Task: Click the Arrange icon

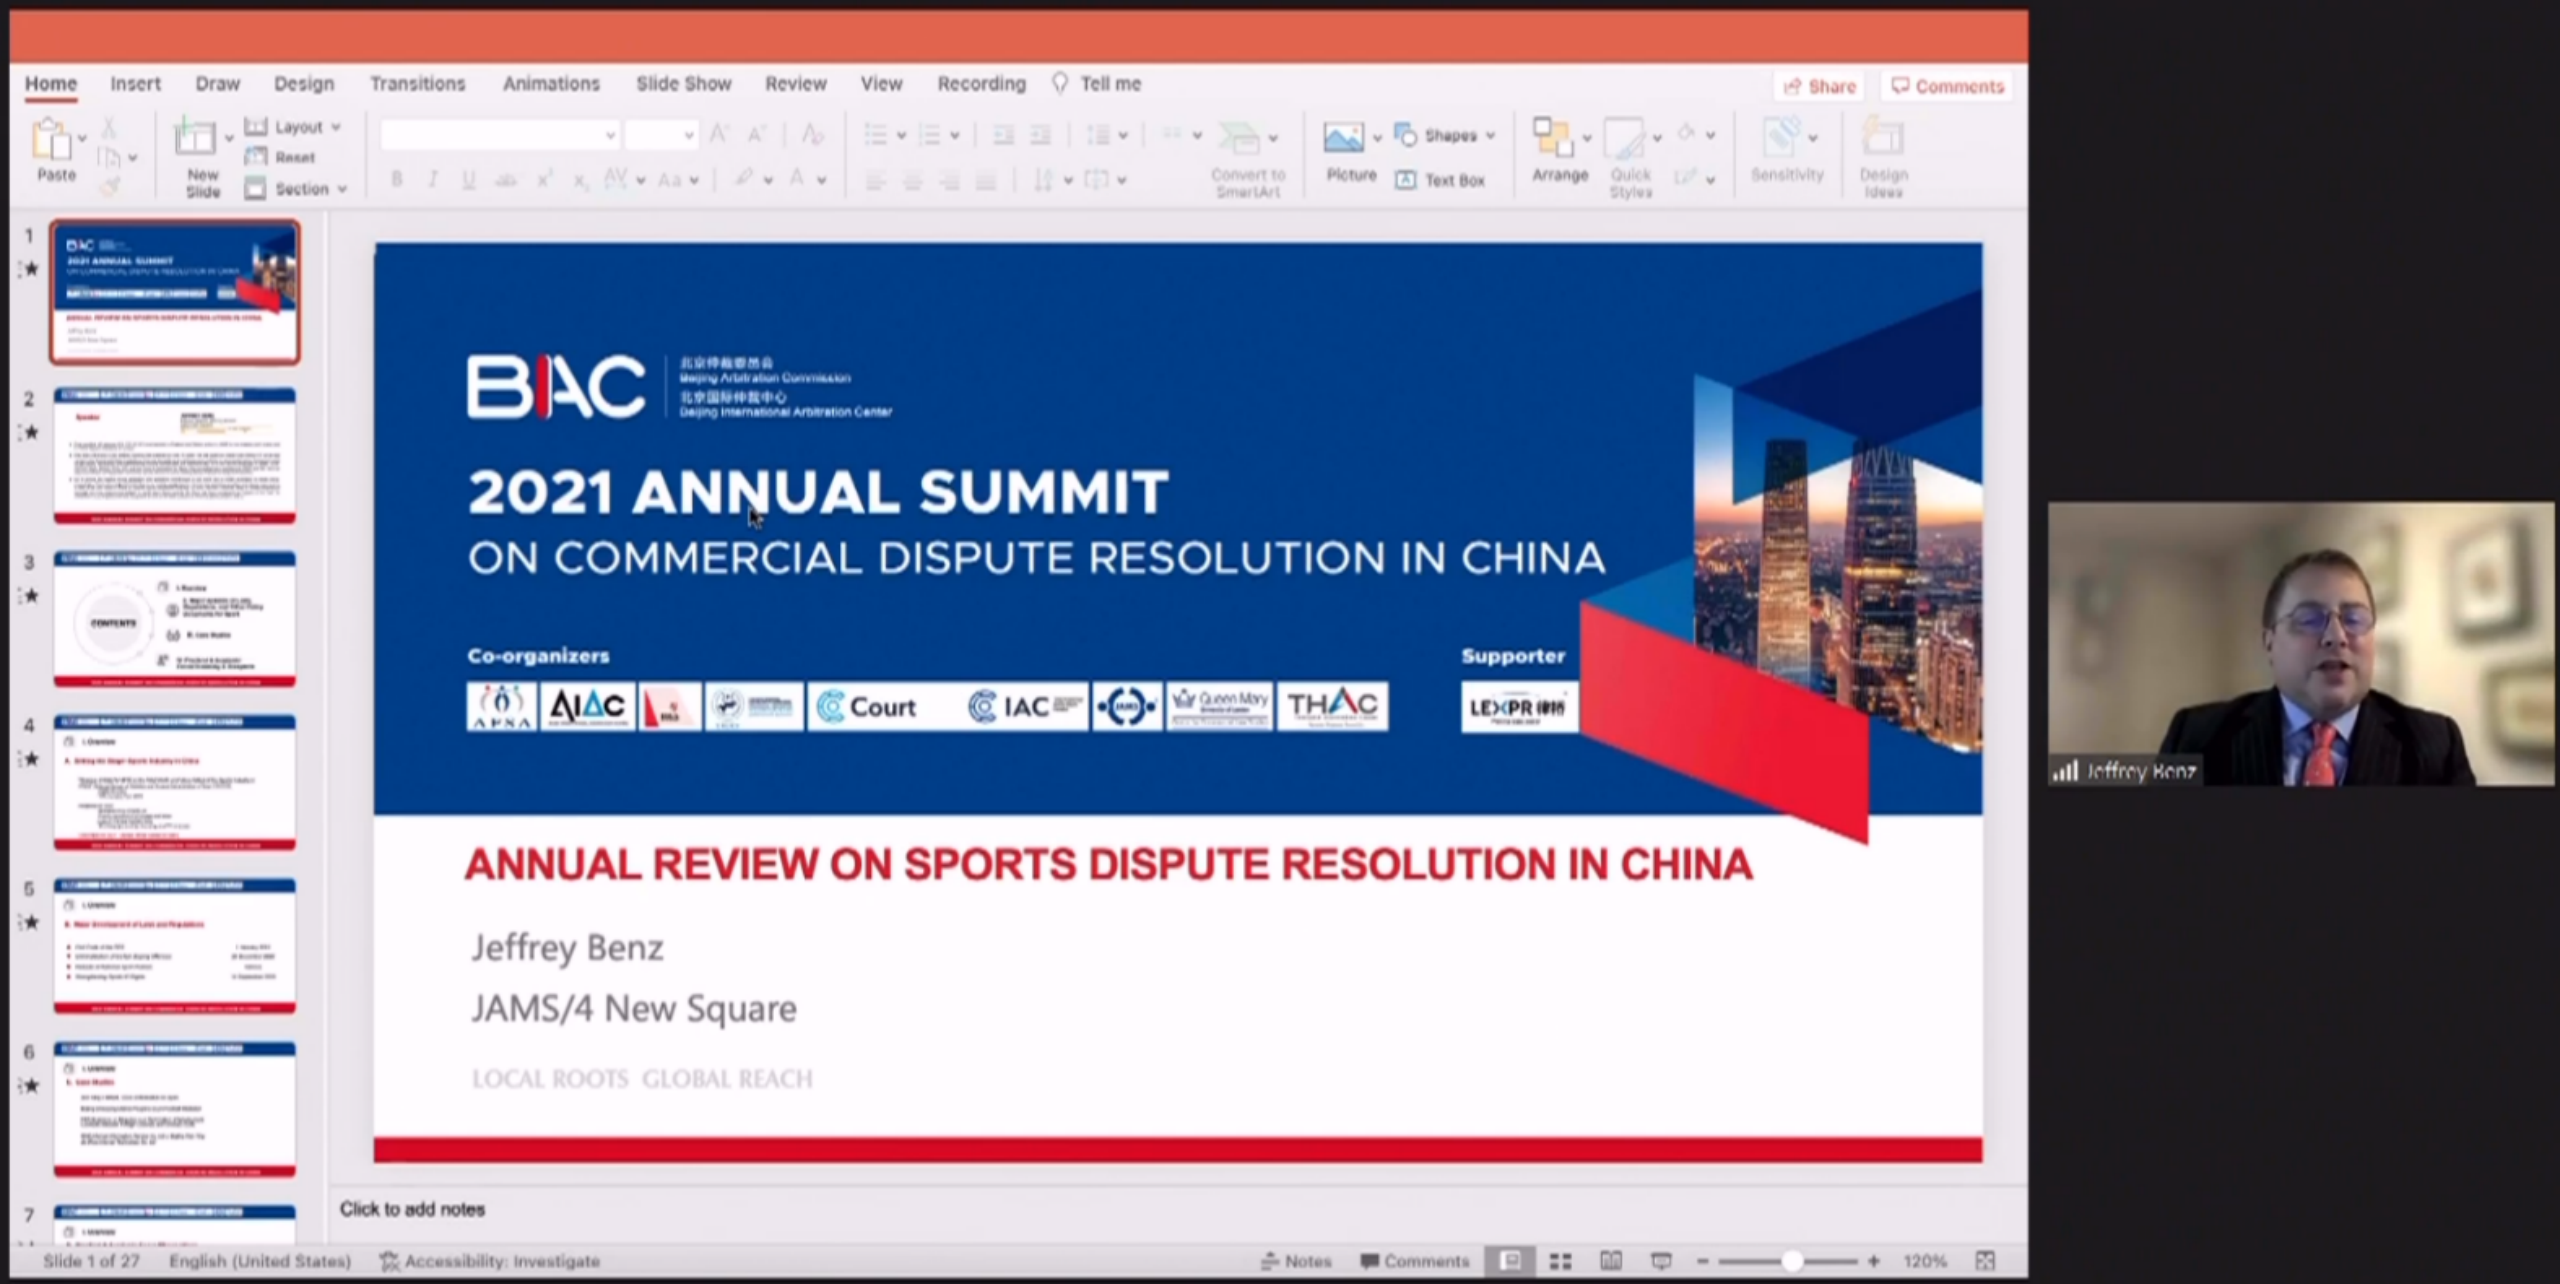Action: pyautogui.click(x=1553, y=137)
